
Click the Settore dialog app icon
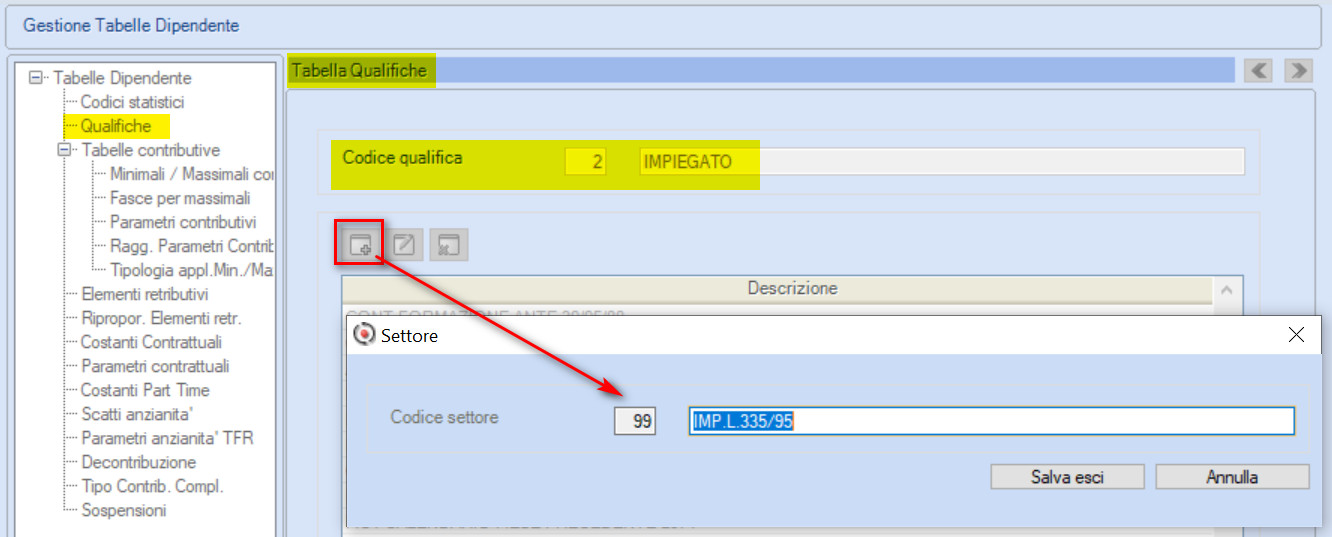tap(365, 336)
